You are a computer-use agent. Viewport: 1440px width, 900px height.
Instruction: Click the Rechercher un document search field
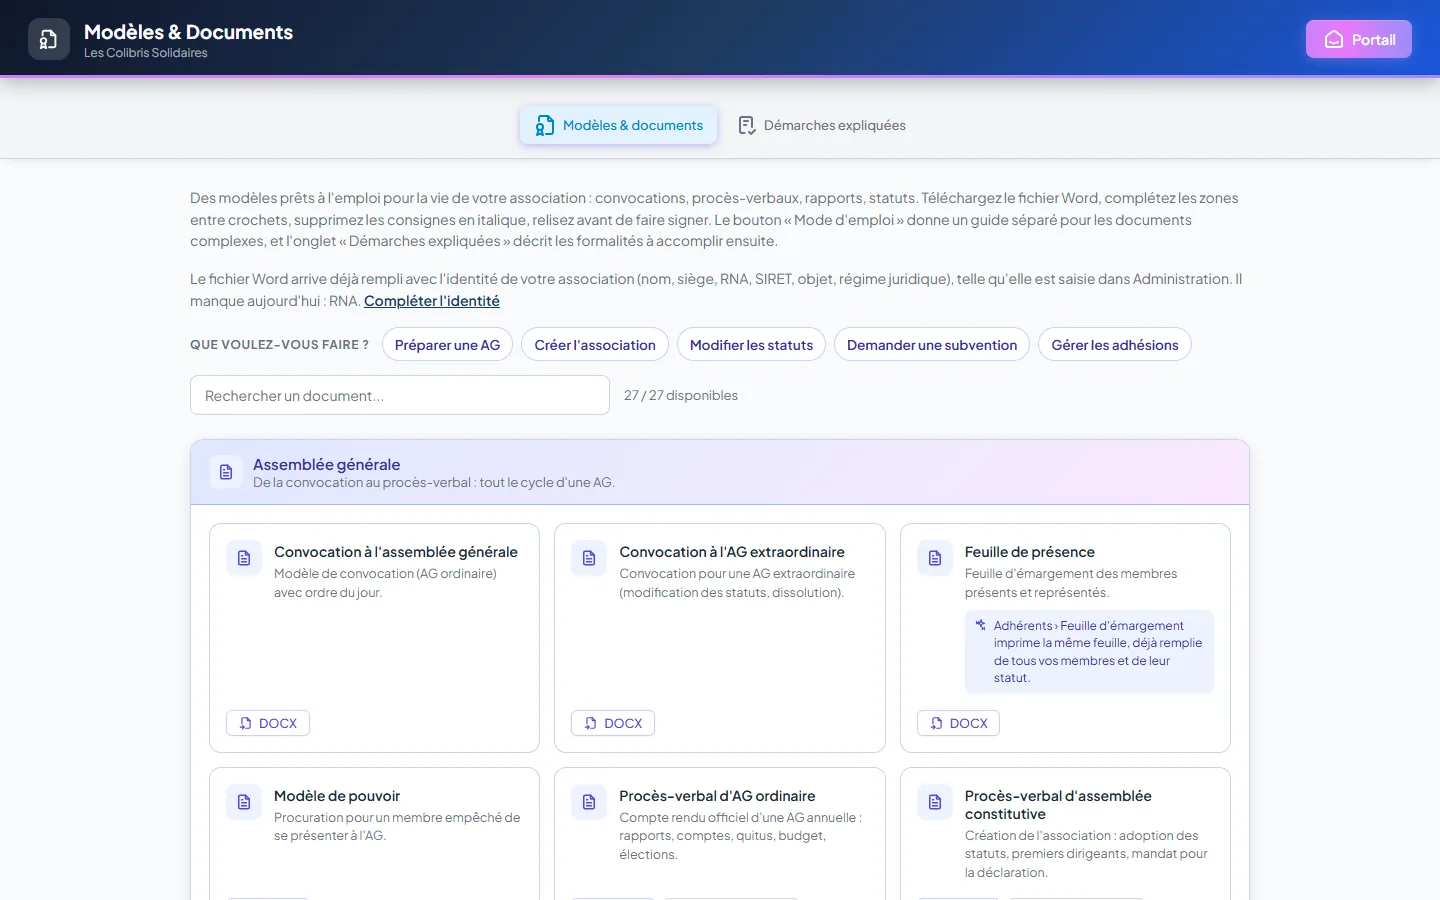pos(400,395)
